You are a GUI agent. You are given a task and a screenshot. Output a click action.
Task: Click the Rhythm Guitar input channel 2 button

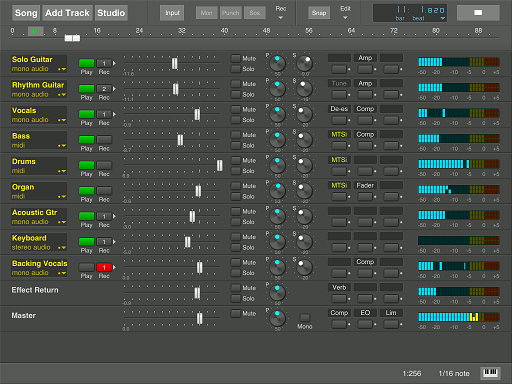click(104, 89)
